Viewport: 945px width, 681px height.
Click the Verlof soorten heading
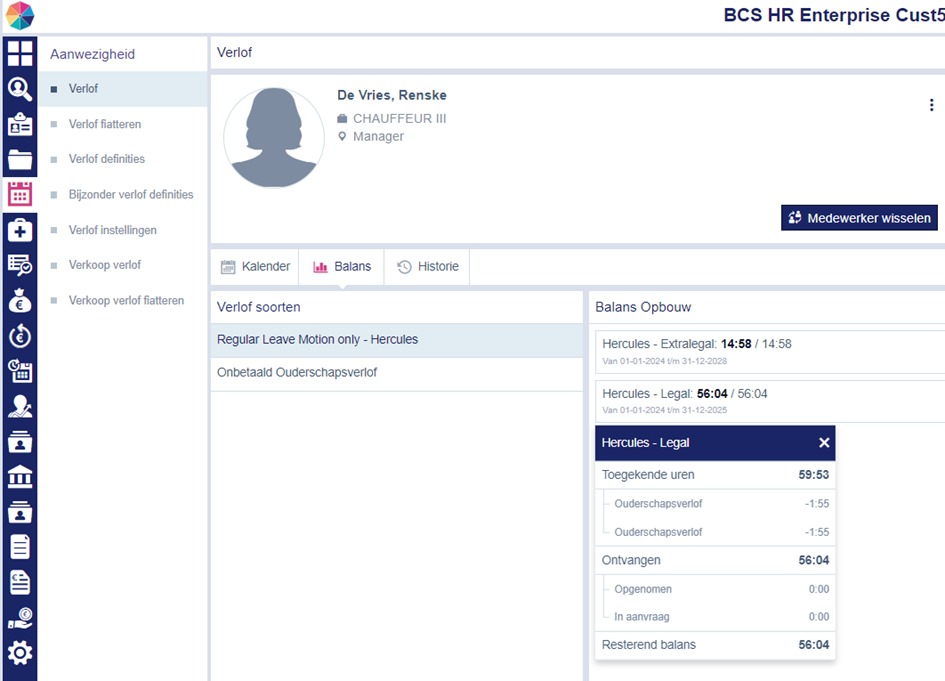tap(259, 307)
